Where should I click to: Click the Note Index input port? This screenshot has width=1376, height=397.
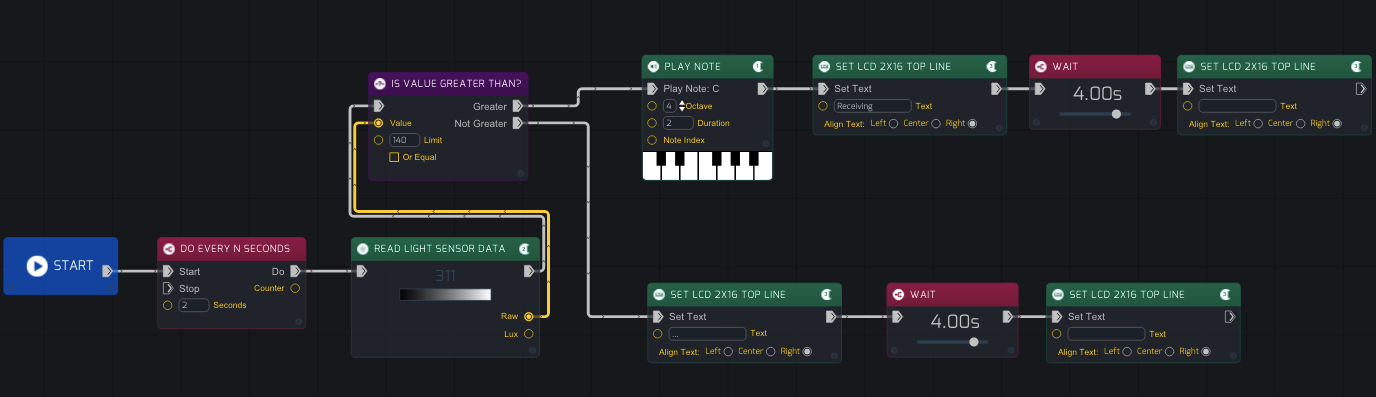coord(652,140)
